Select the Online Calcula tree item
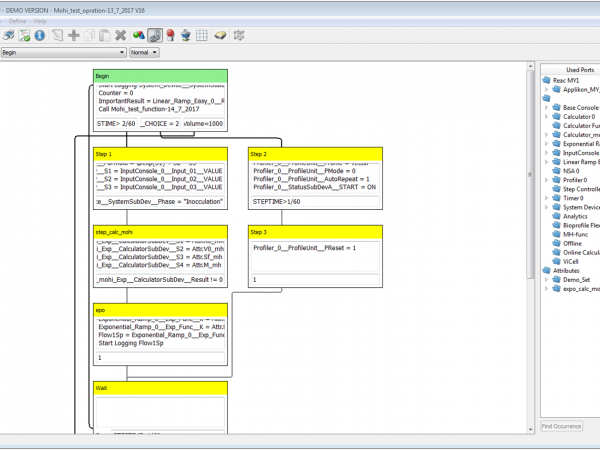Screen dimensions: 600x450 tap(581, 253)
